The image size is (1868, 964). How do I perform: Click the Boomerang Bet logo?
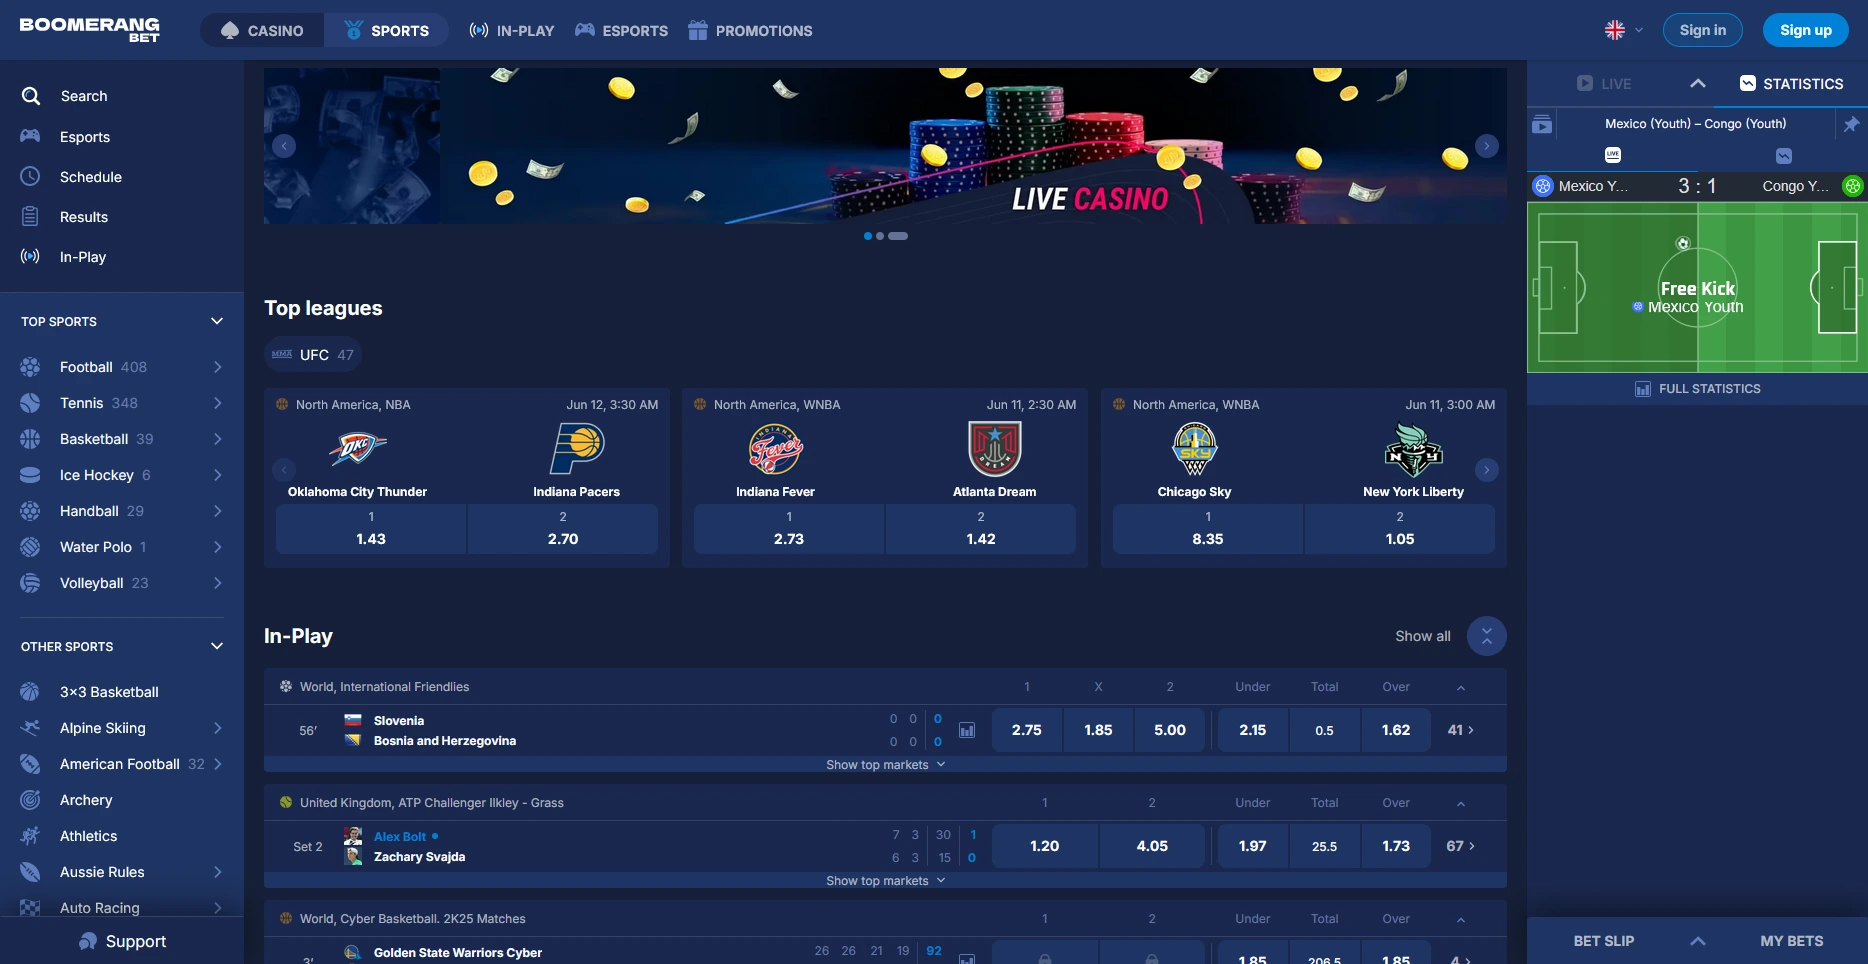pyautogui.click(x=89, y=29)
